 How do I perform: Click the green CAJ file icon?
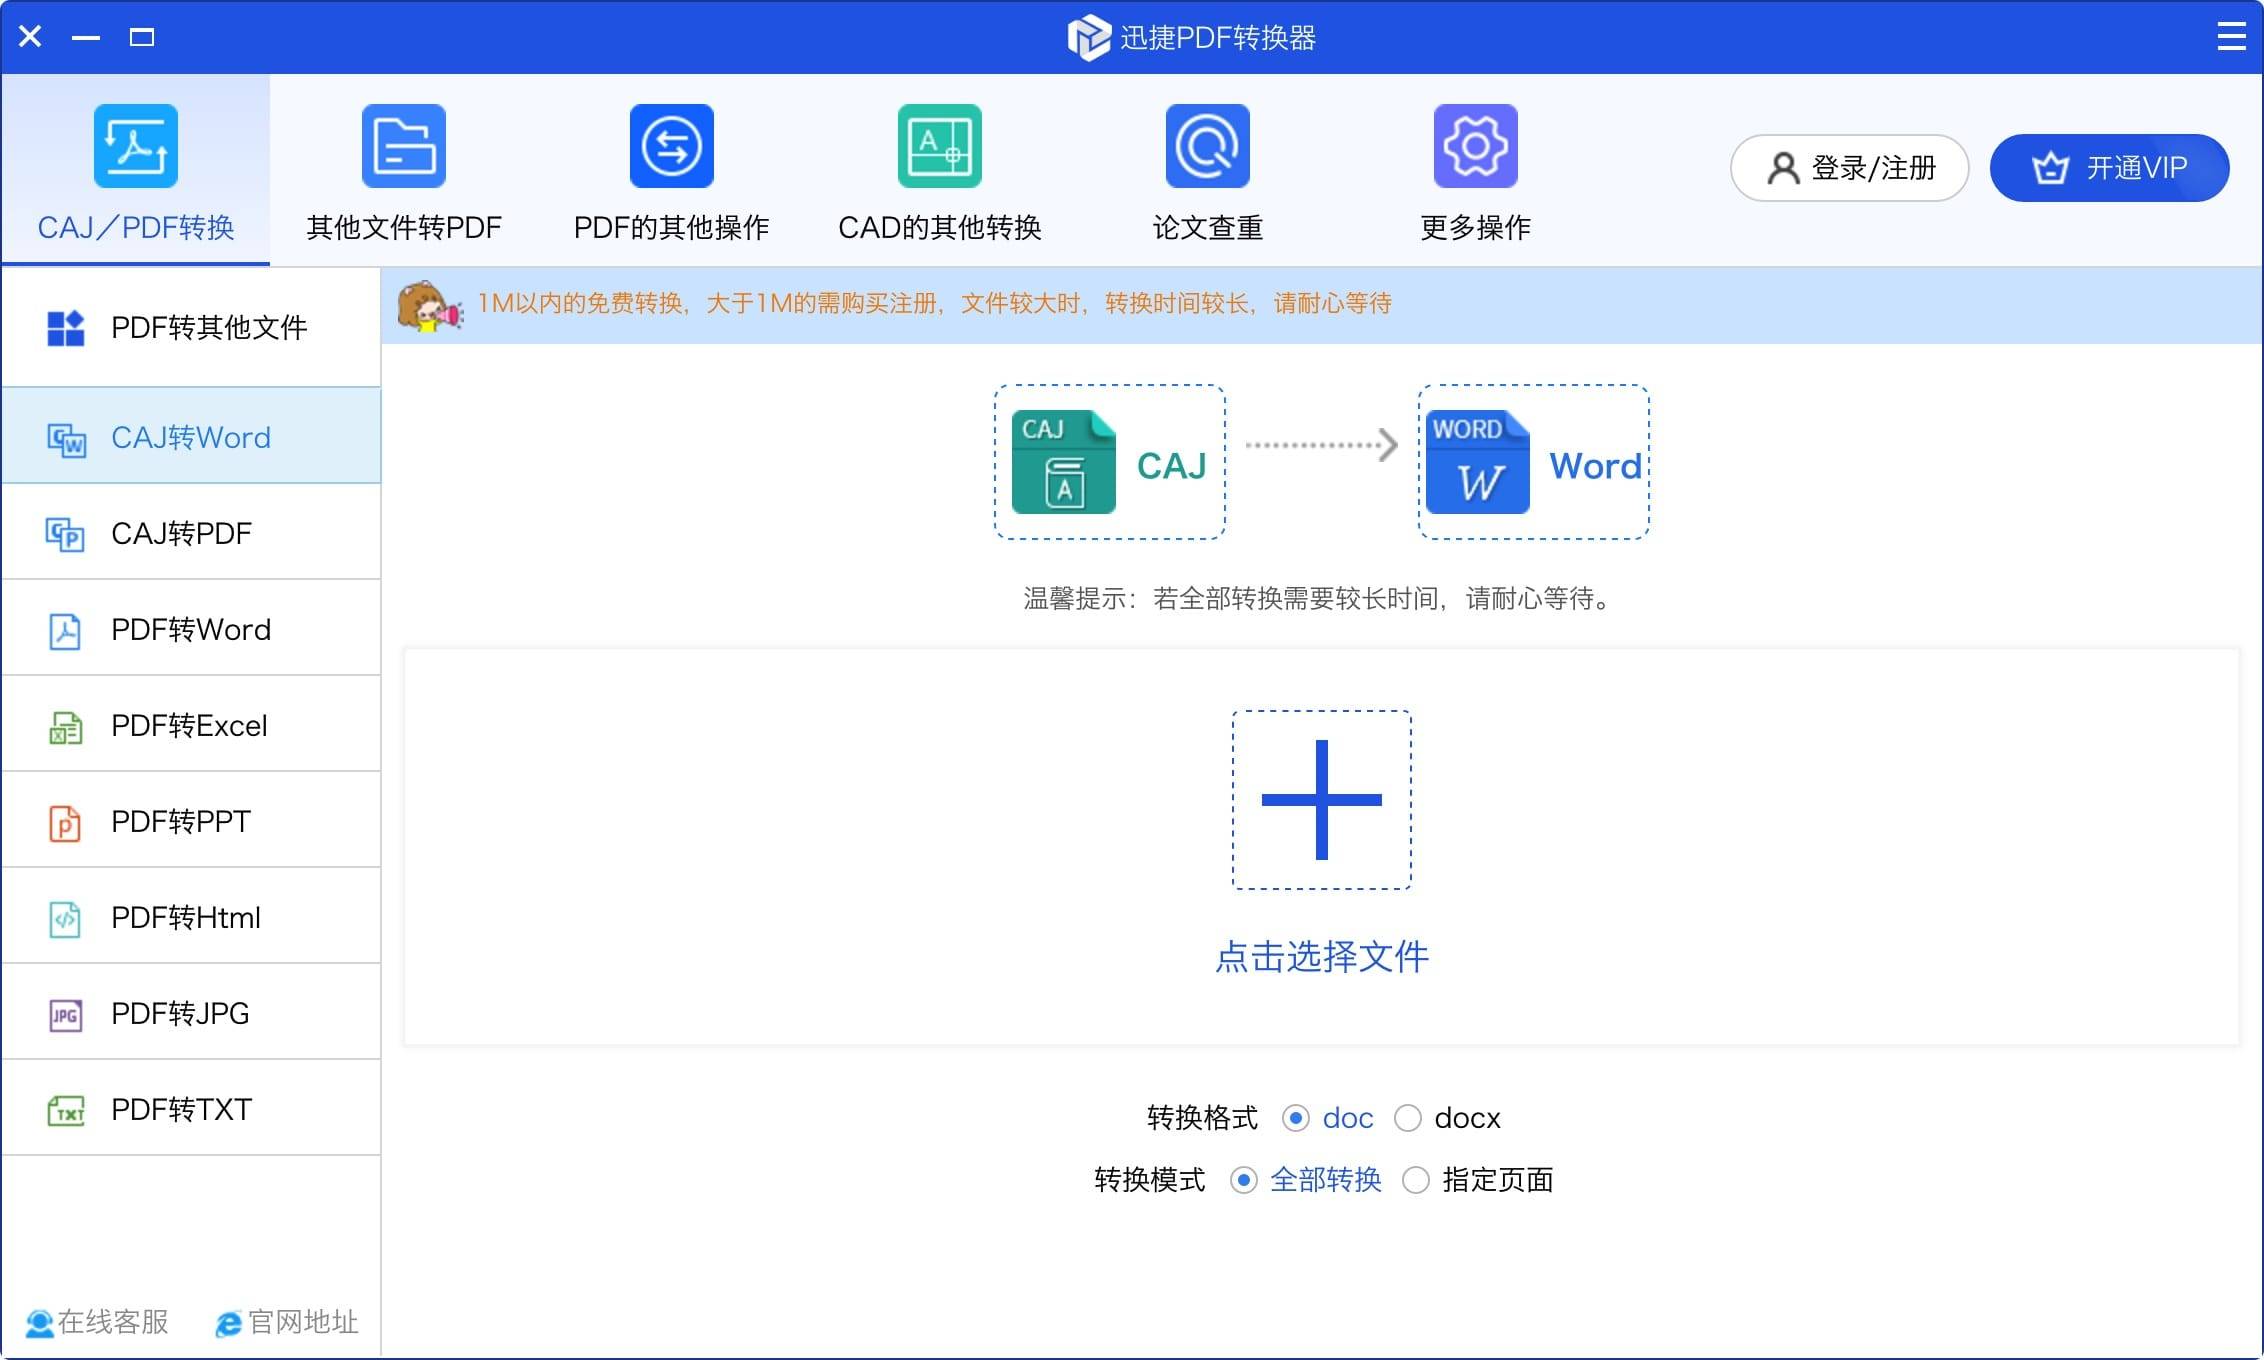1063,462
